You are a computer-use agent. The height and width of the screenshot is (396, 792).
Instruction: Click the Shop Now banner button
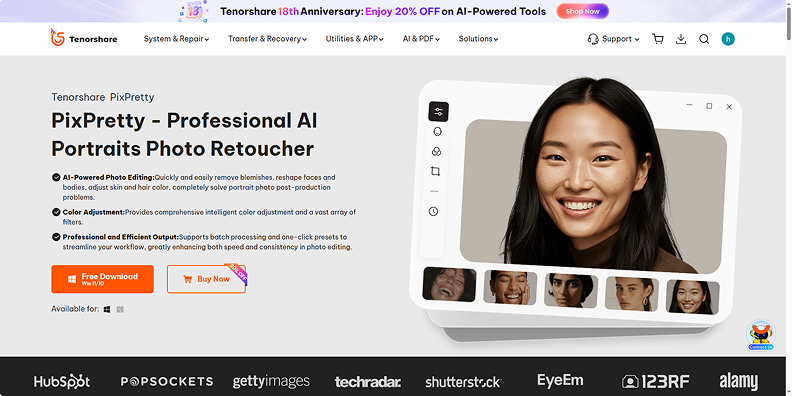(x=582, y=11)
